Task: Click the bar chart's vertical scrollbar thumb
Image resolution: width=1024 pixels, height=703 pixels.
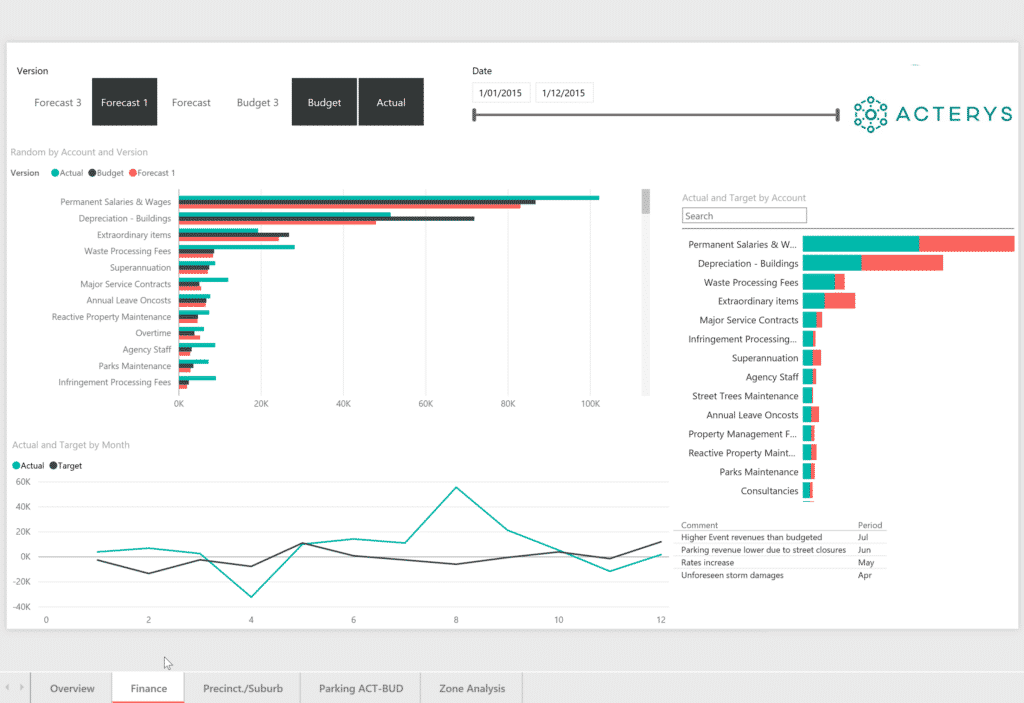Action: (646, 202)
